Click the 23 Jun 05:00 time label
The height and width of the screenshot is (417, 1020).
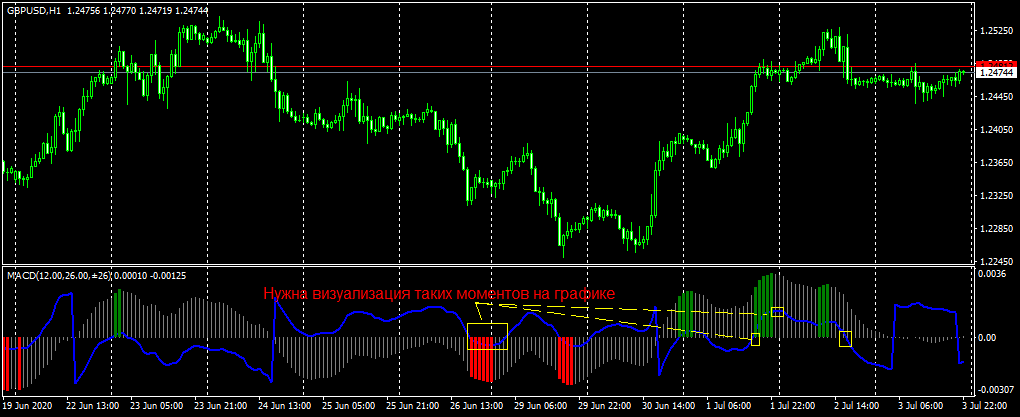click(157, 405)
